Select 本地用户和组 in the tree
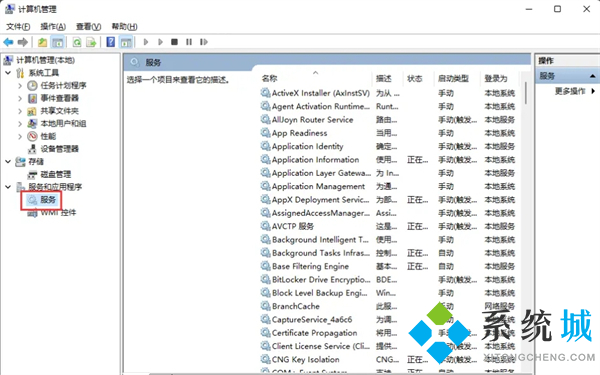 coord(64,124)
